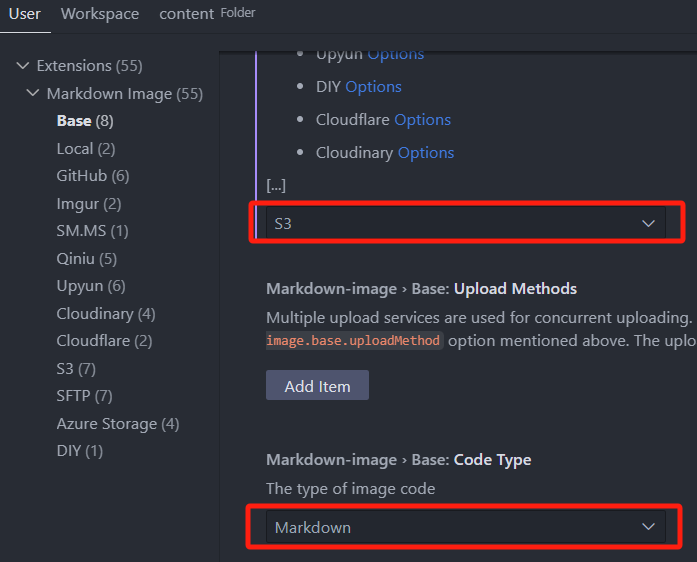Open the S3 upload method dropdown
Image resolution: width=697 pixels, height=562 pixels.
point(466,223)
